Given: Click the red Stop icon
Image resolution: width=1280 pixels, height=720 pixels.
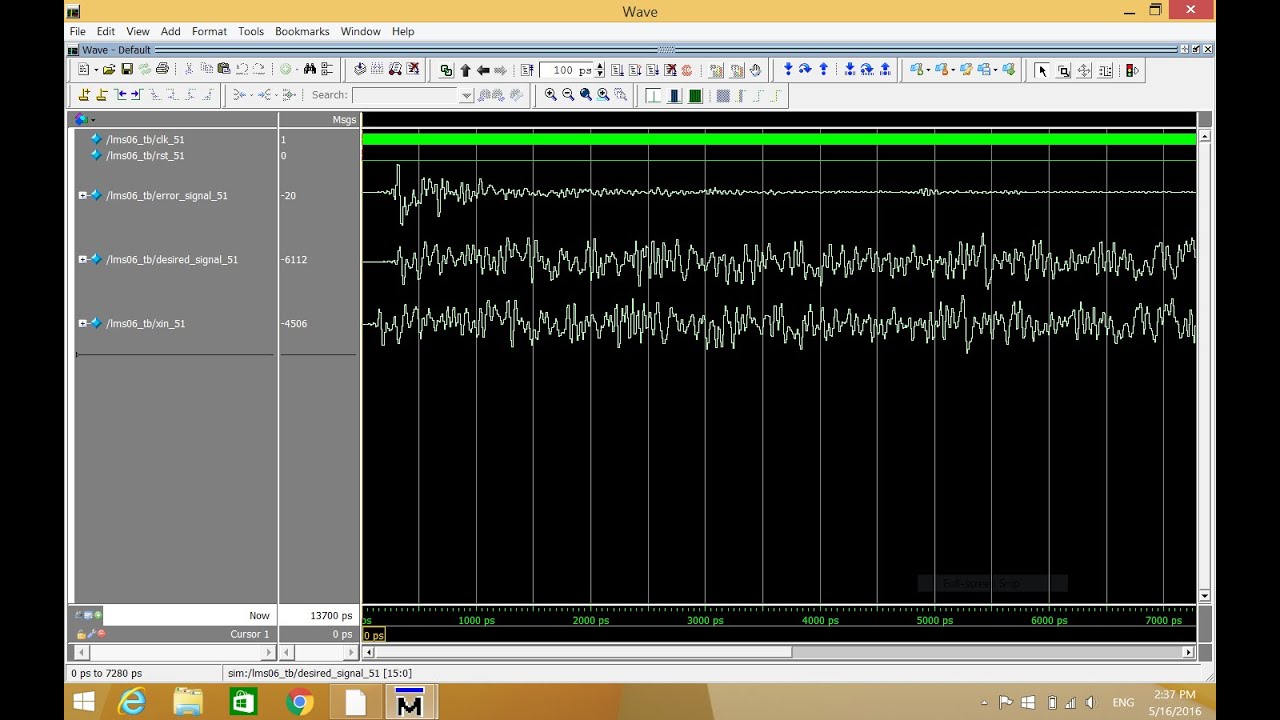Looking at the screenshot, I should 686,70.
